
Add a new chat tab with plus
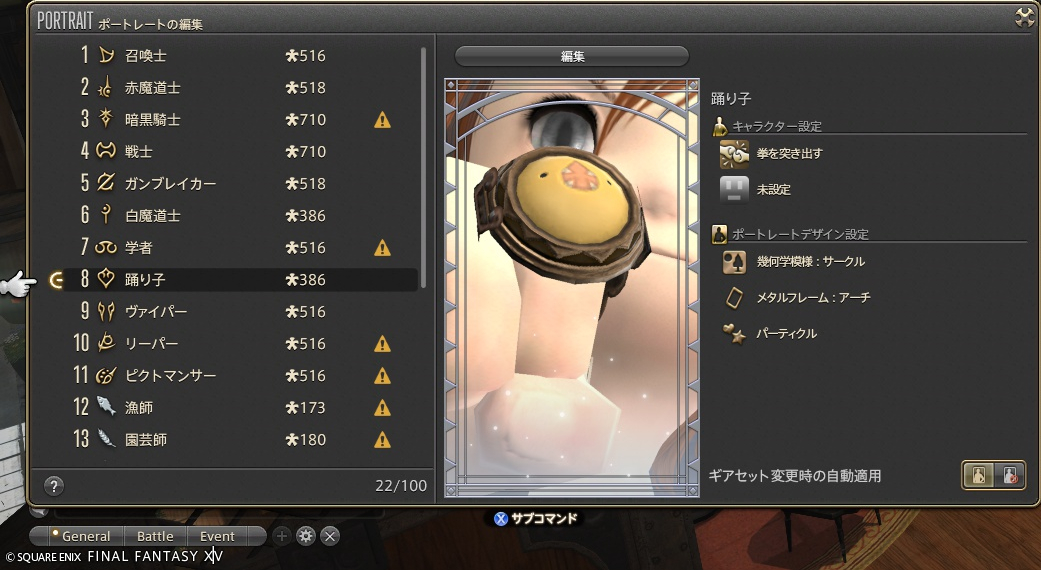[x=281, y=535]
